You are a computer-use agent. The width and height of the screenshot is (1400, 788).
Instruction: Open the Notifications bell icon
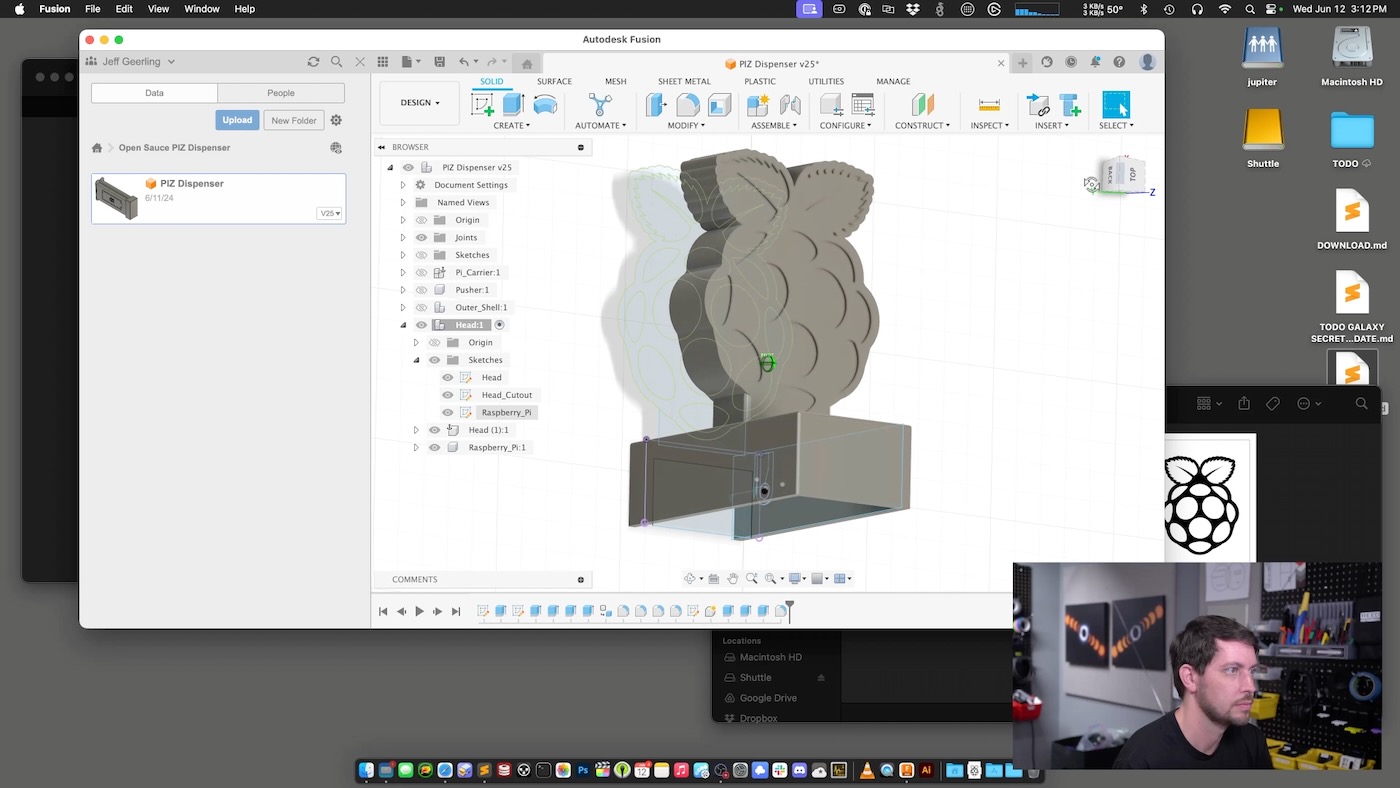pyautogui.click(x=1095, y=62)
